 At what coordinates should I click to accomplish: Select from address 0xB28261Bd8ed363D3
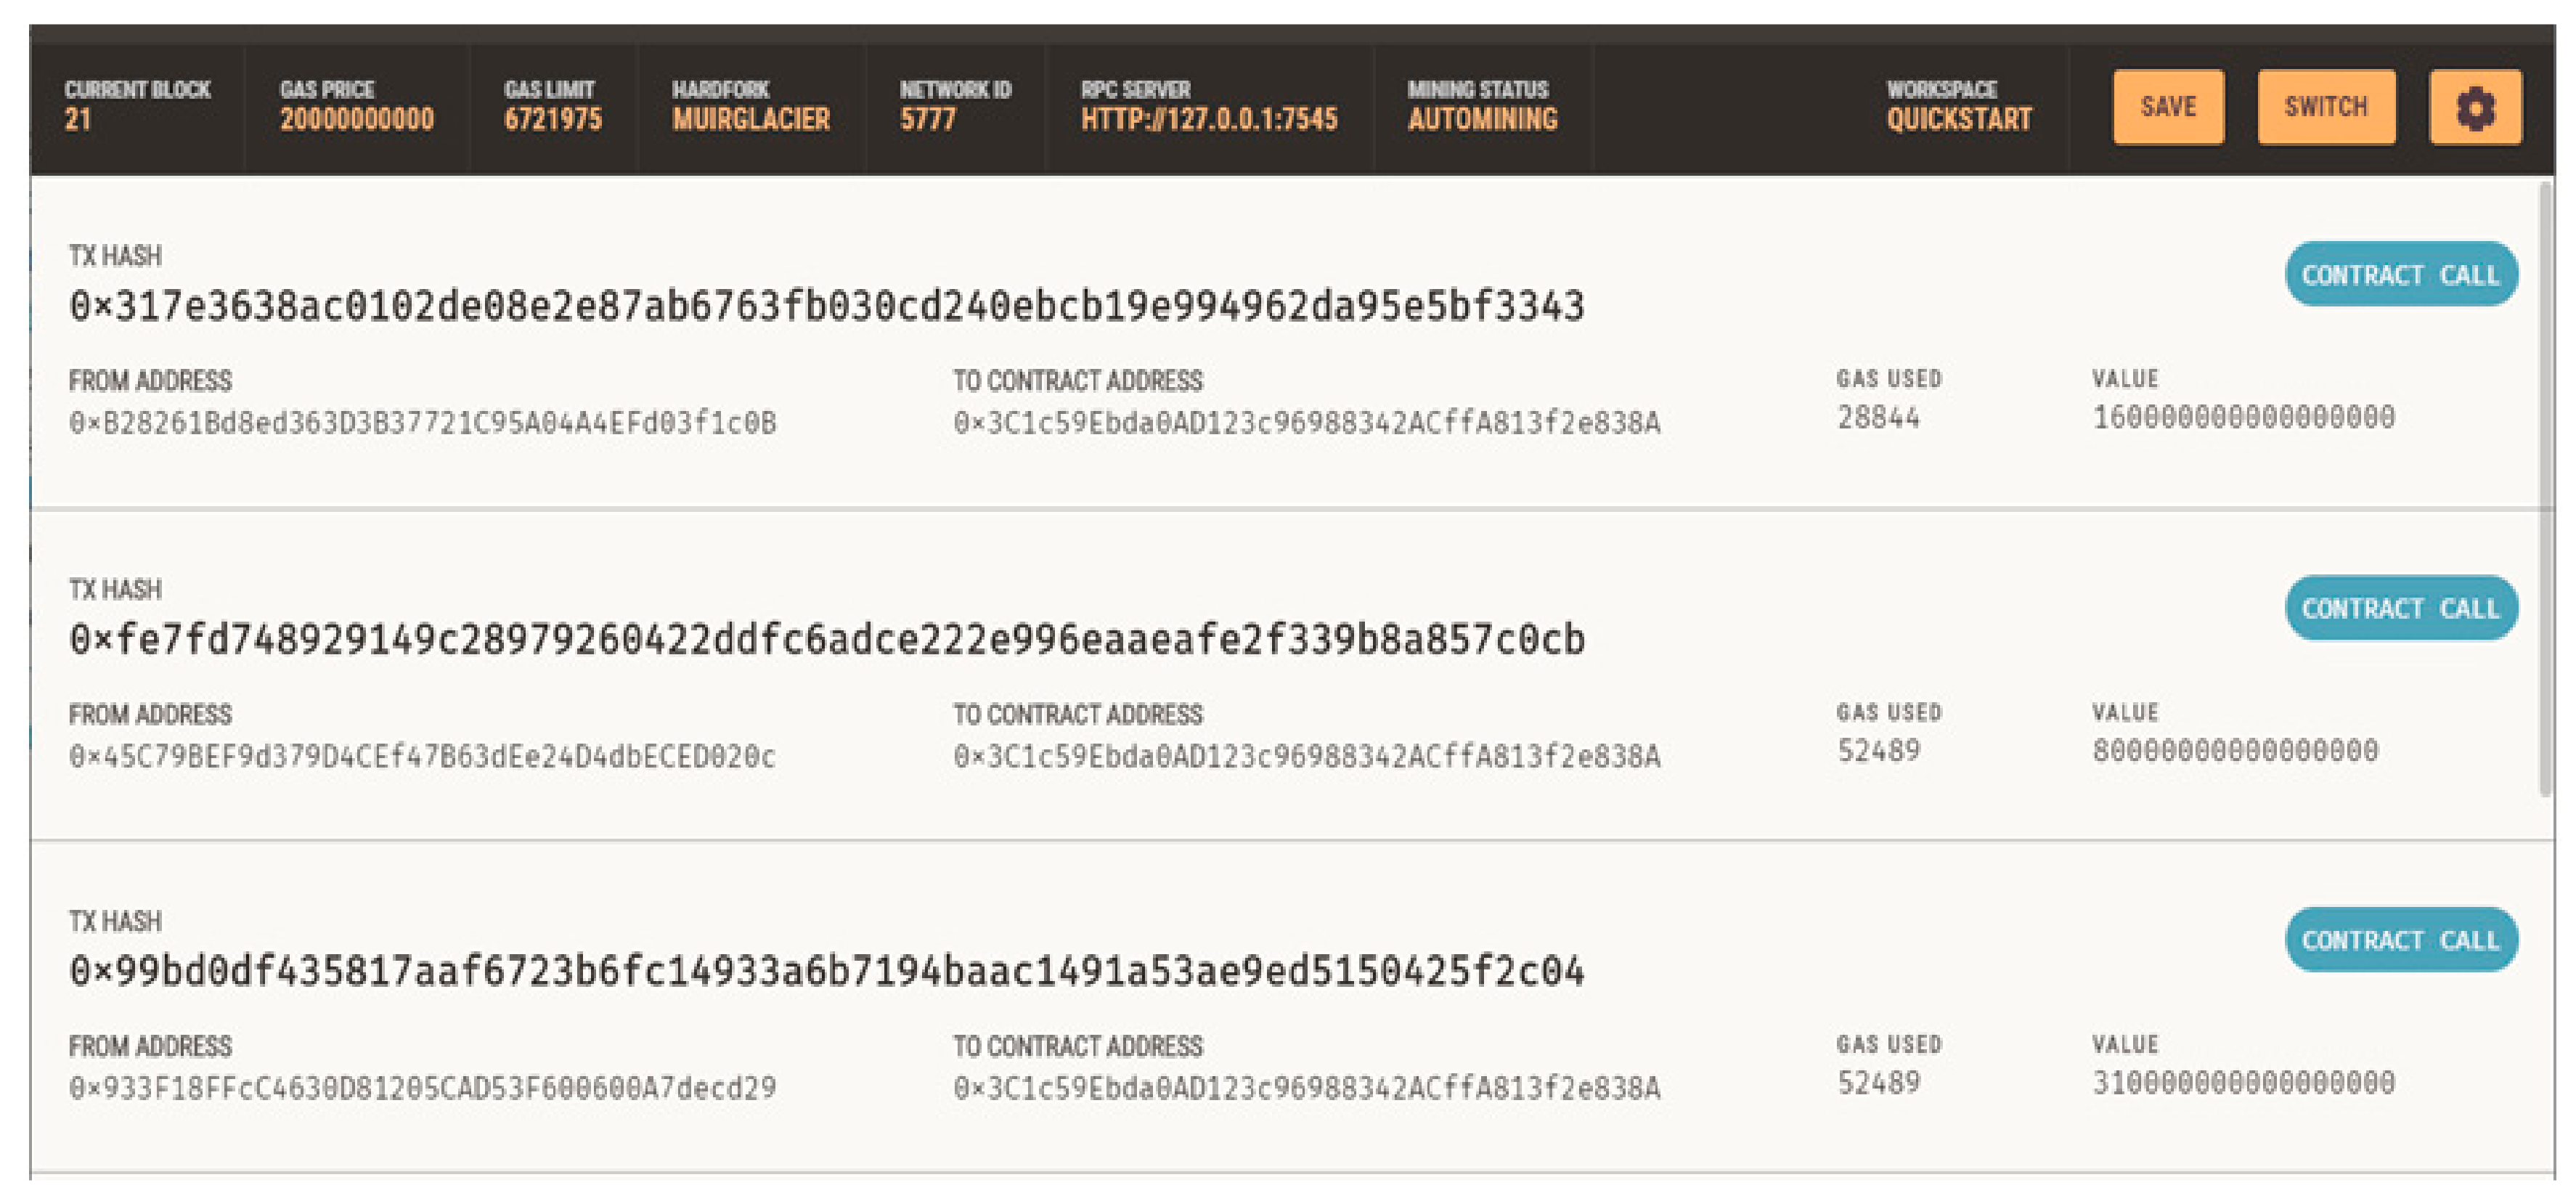pyautogui.click(x=422, y=423)
